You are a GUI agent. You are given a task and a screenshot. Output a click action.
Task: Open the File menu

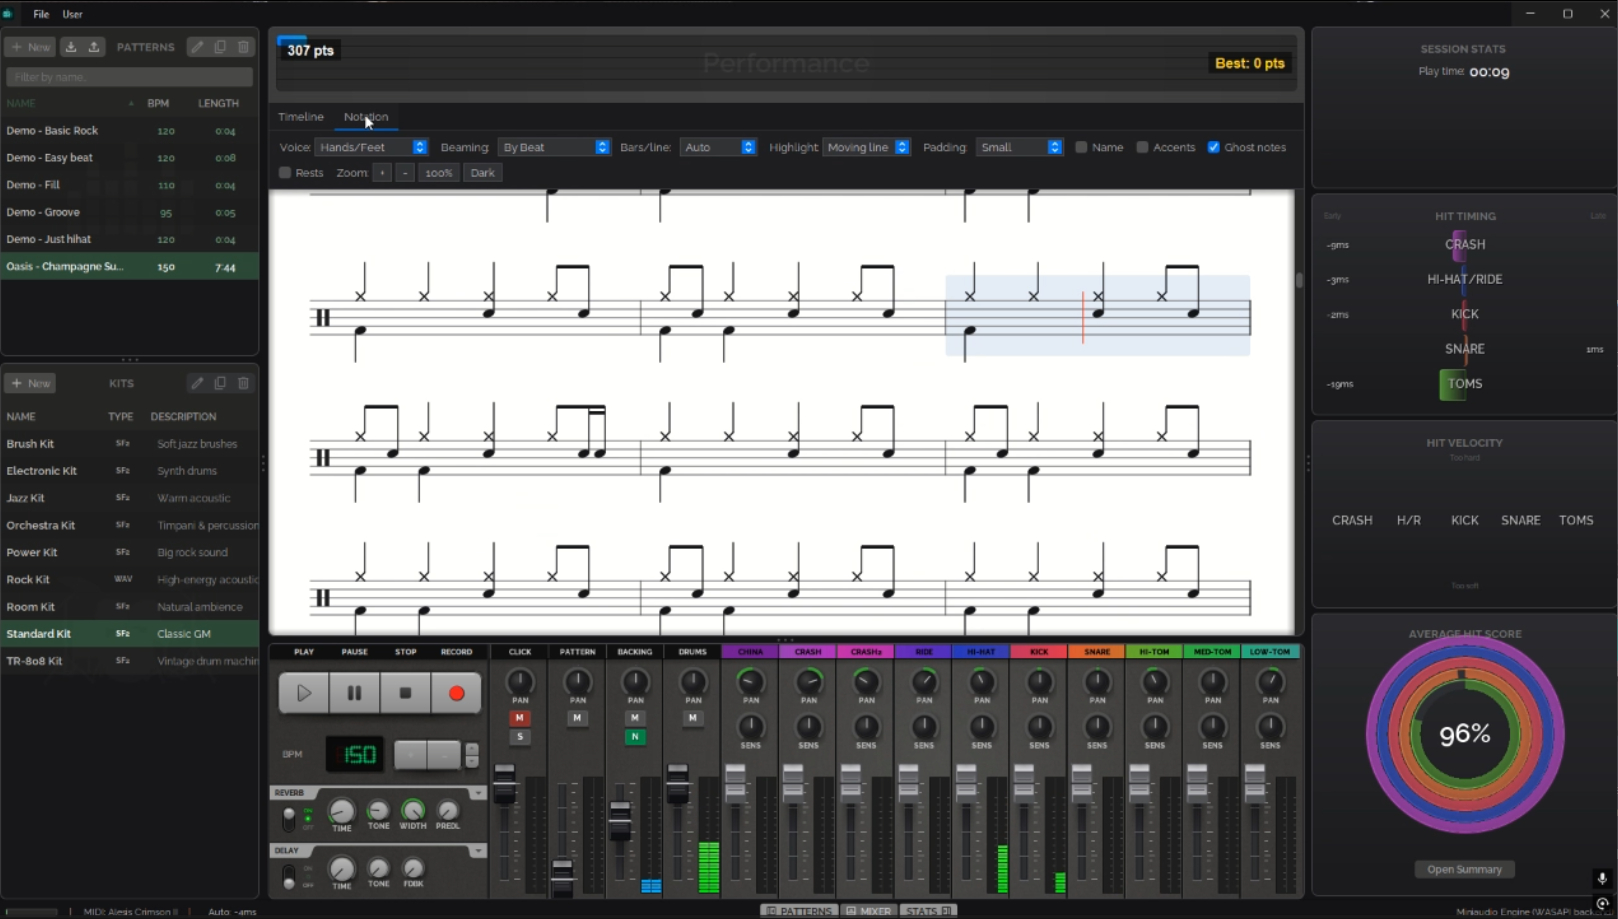coord(41,14)
